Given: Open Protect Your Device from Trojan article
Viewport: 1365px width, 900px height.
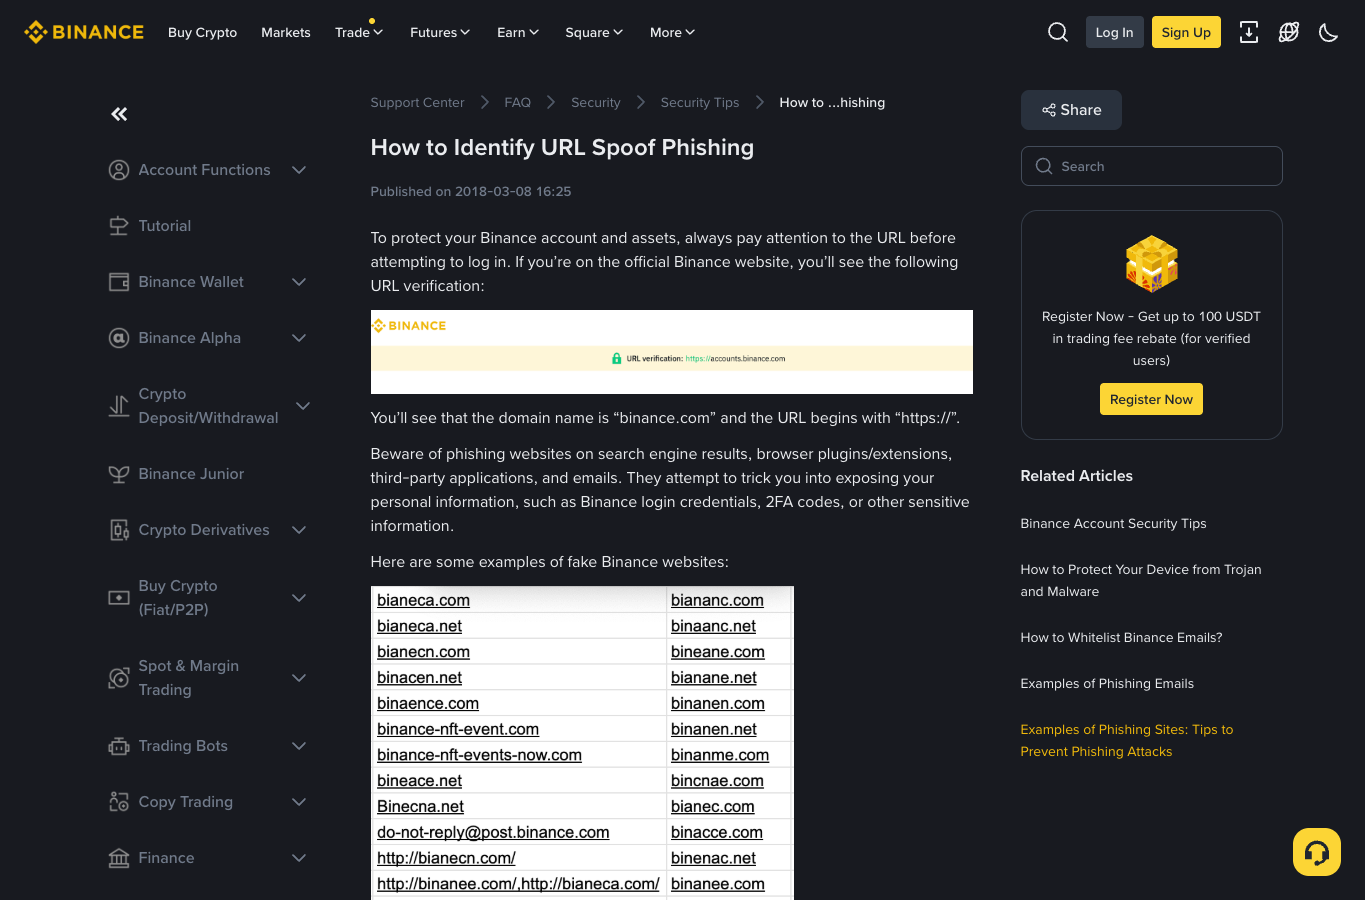Looking at the screenshot, I should point(1141,580).
